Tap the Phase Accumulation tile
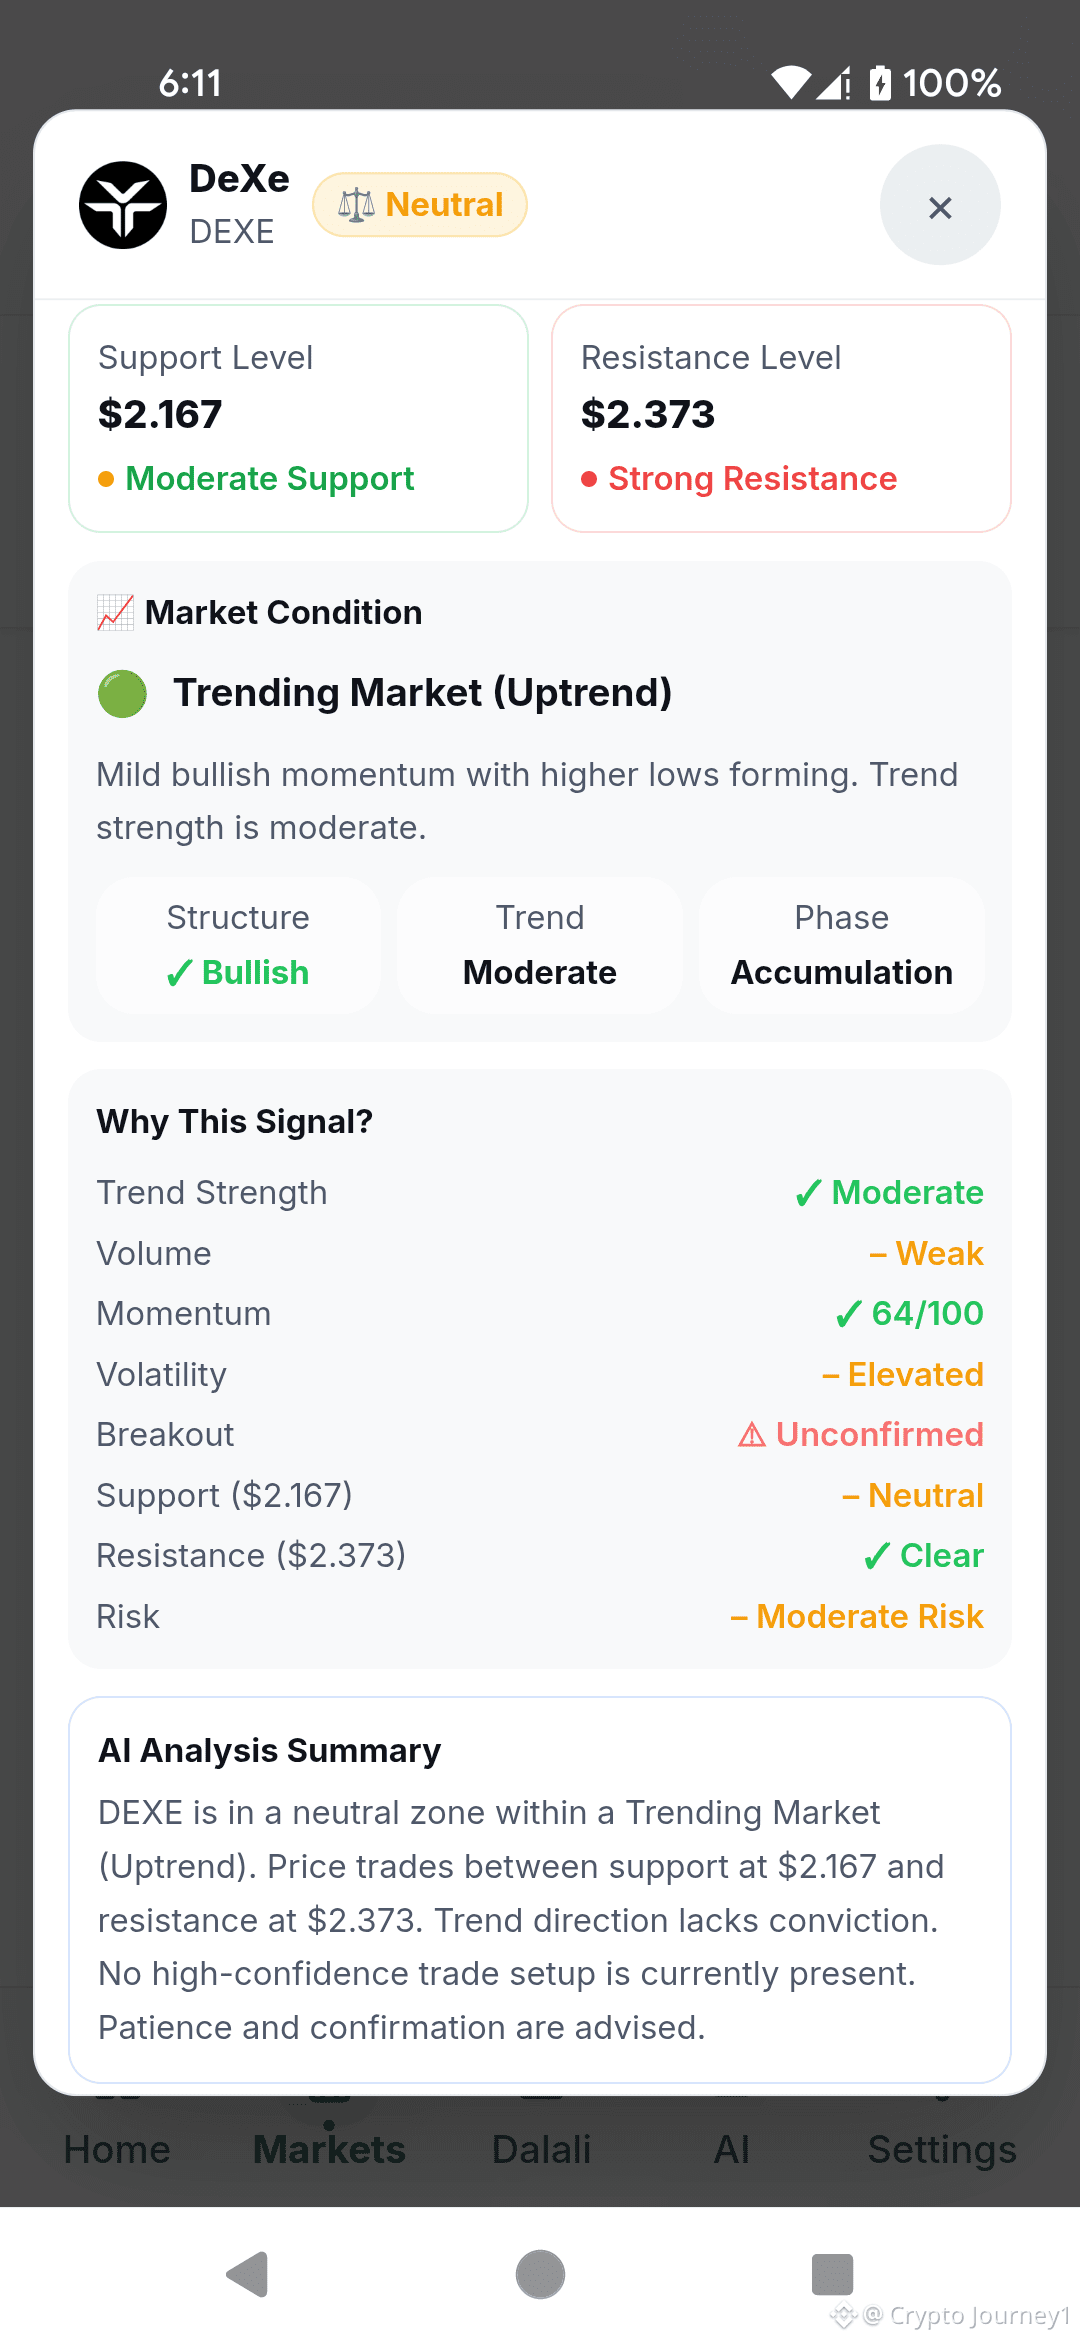 pos(842,945)
